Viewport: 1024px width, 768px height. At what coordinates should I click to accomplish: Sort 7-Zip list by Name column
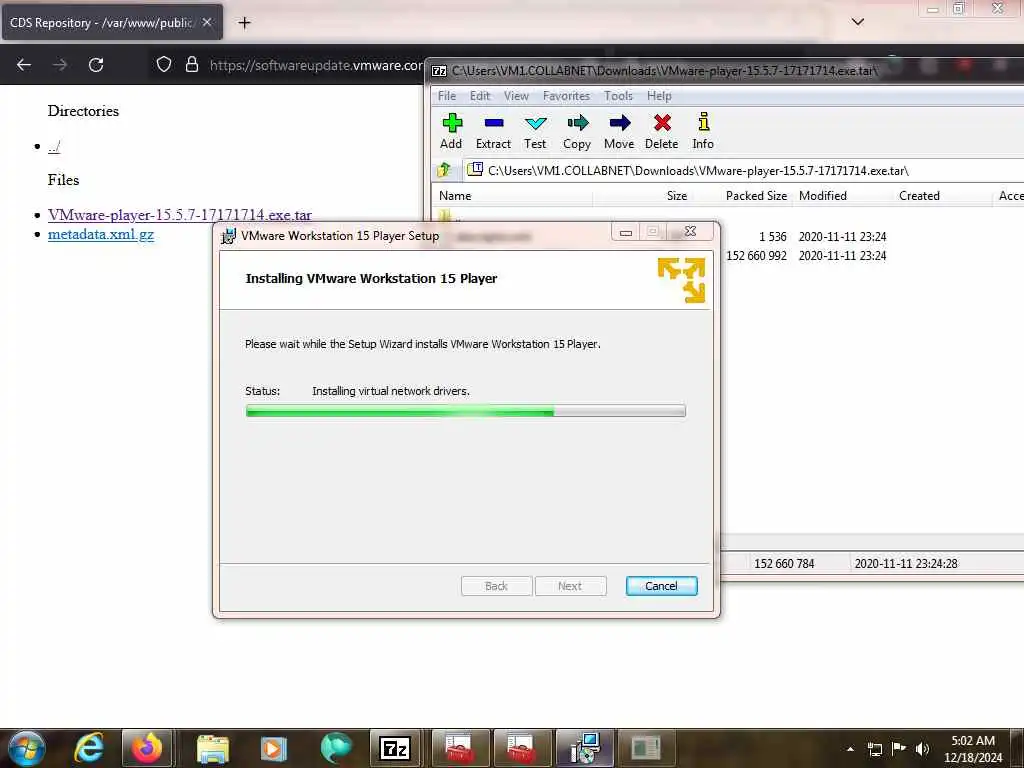[x=513, y=196]
